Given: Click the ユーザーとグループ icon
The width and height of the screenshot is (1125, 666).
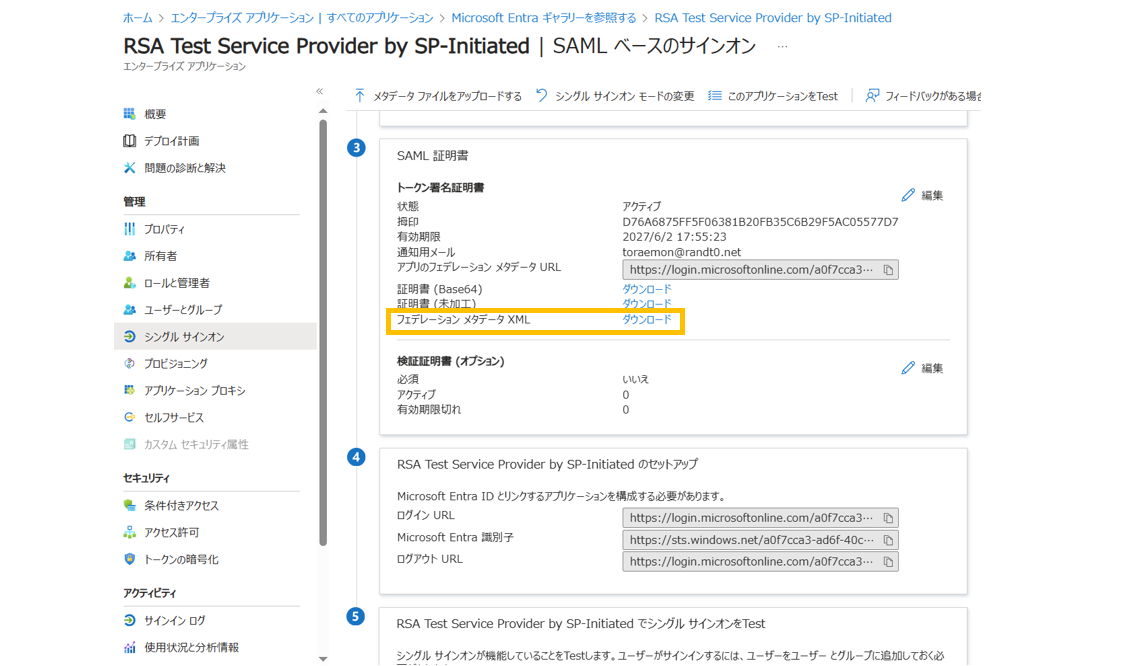Looking at the screenshot, I should [x=129, y=309].
